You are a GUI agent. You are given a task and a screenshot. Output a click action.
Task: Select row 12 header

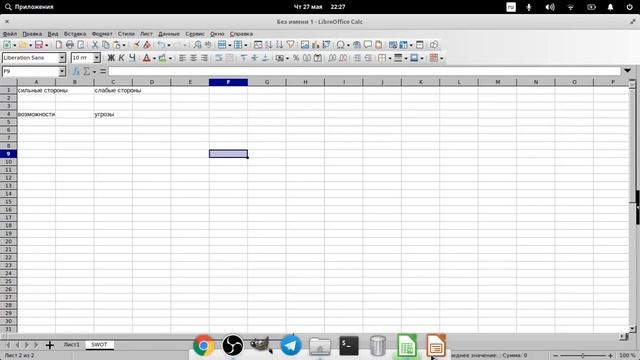click(8, 178)
